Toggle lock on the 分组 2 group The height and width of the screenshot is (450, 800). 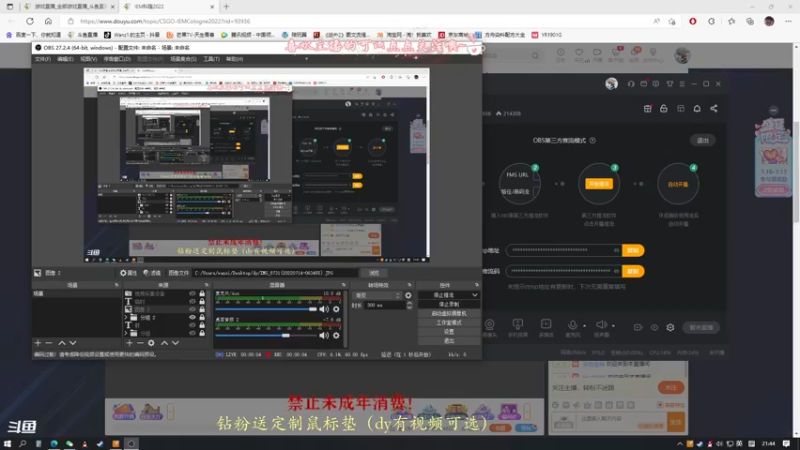click(202, 317)
